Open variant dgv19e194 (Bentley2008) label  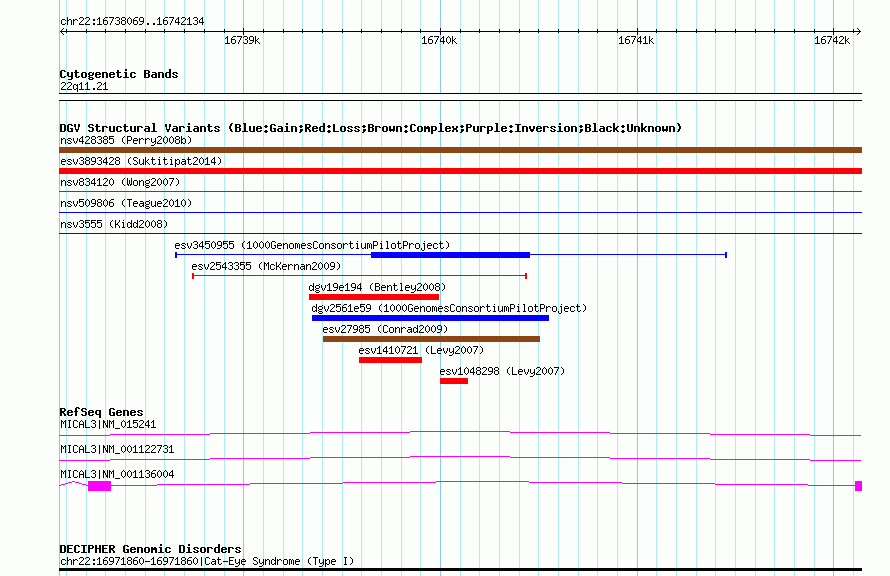tap(377, 287)
